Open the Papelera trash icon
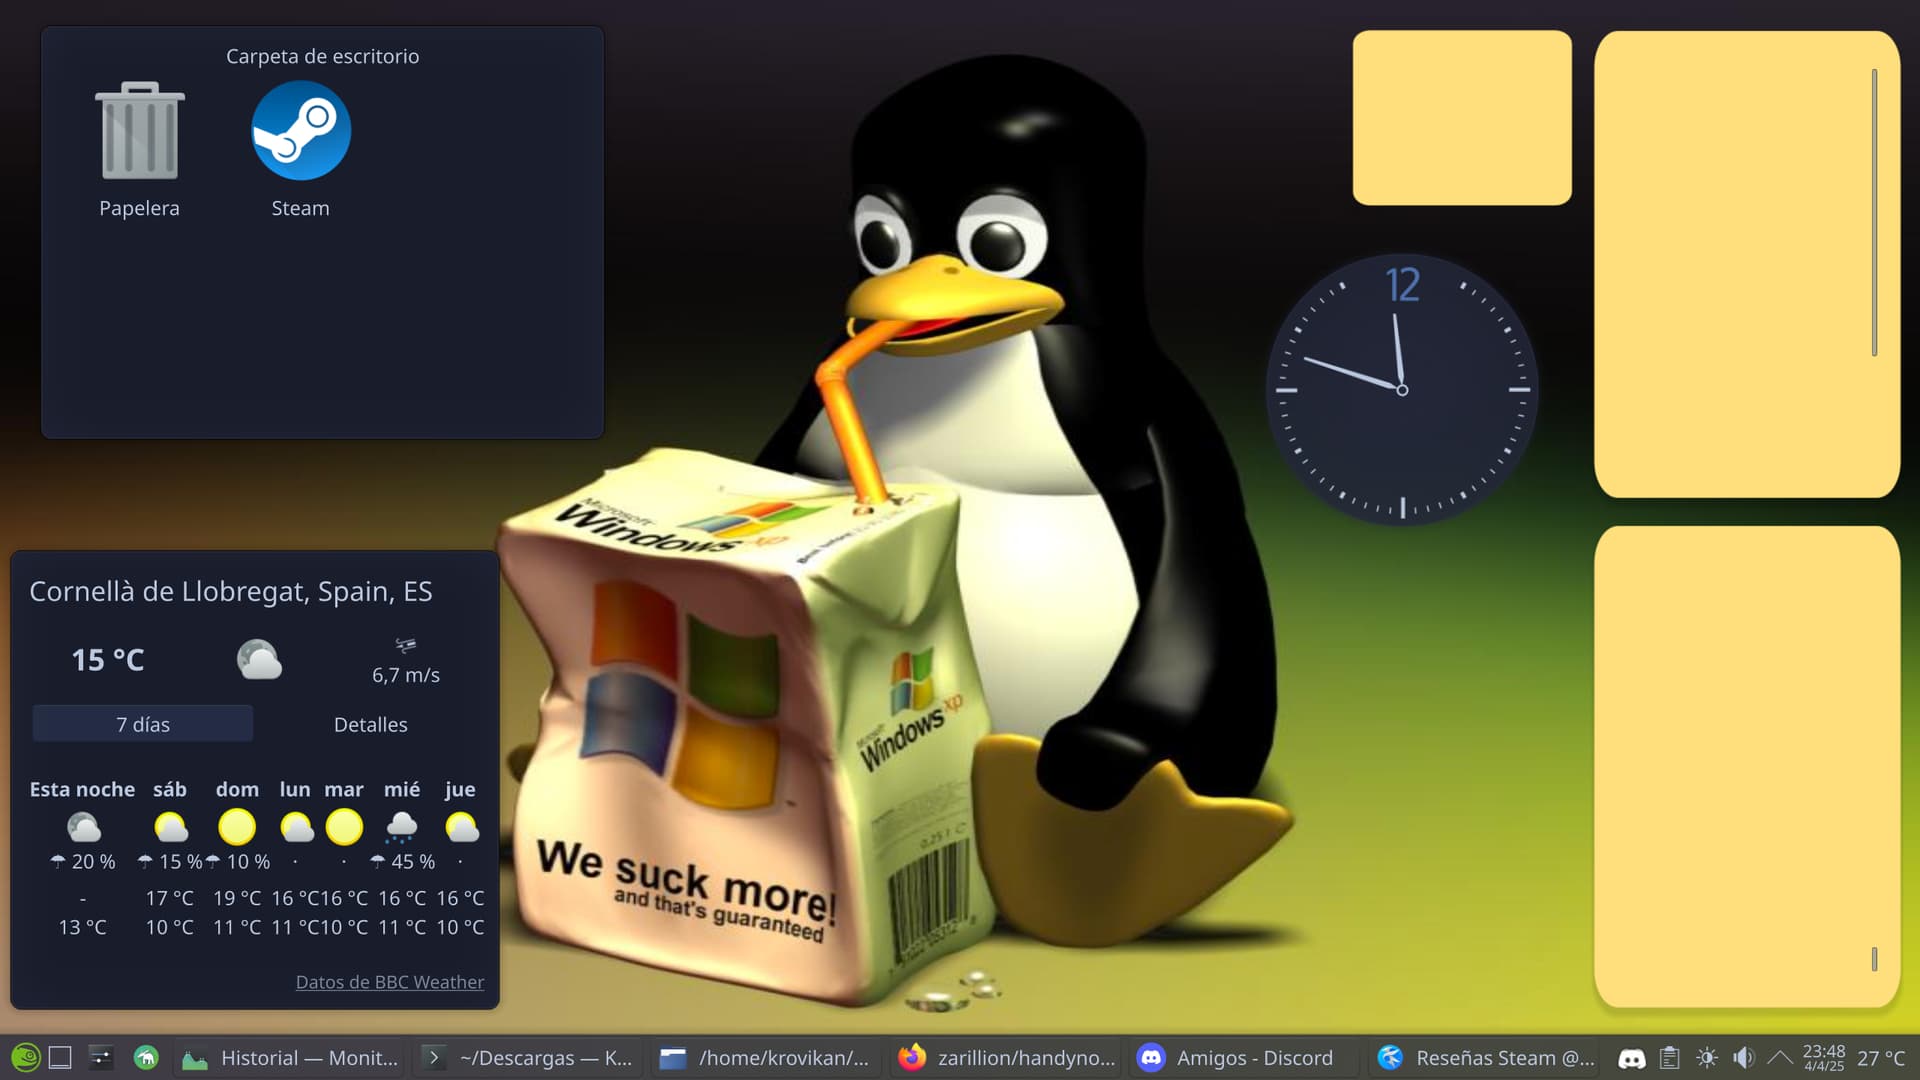The height and width of the screenshot is (1080, 1920). click(x=139, y=131)
